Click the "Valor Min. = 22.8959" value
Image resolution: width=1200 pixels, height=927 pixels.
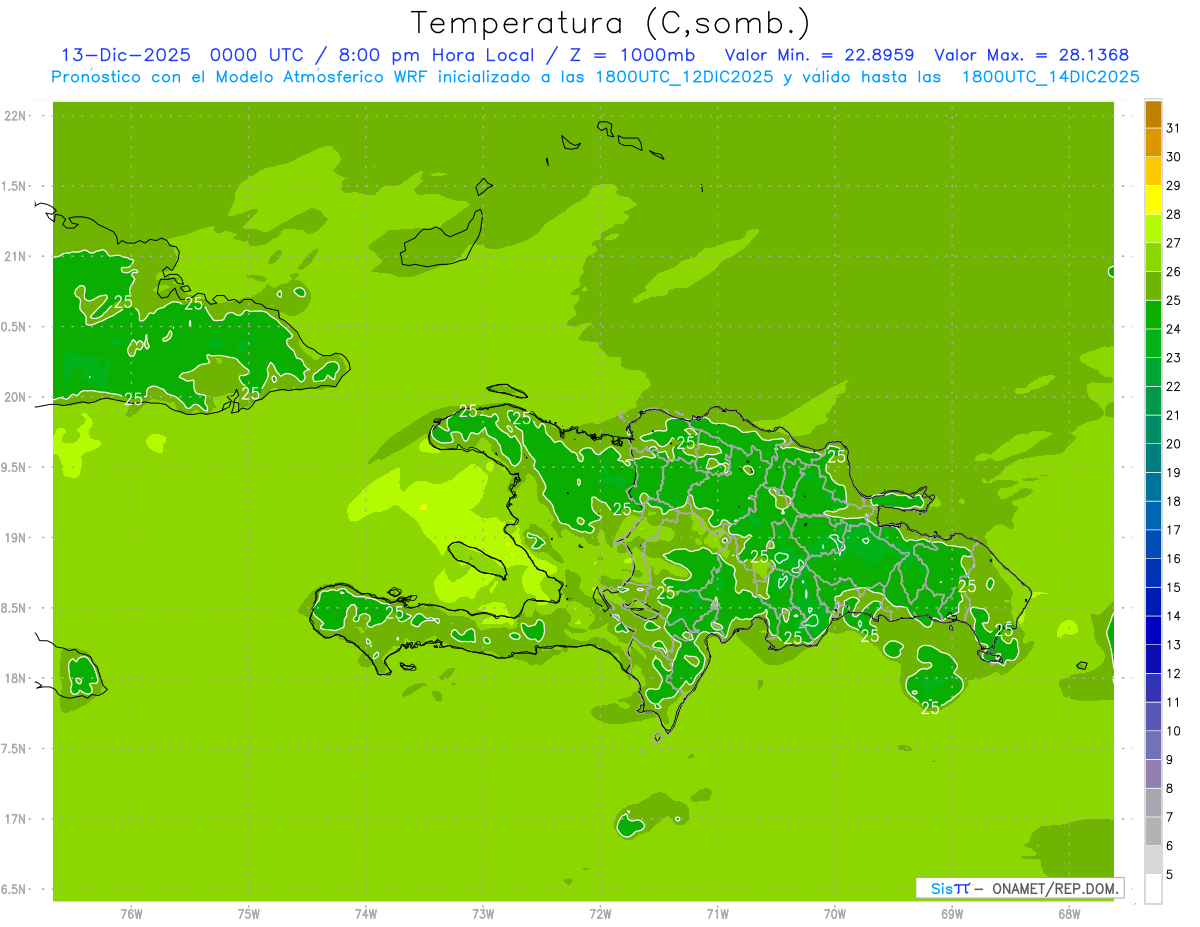coord(820,55)
